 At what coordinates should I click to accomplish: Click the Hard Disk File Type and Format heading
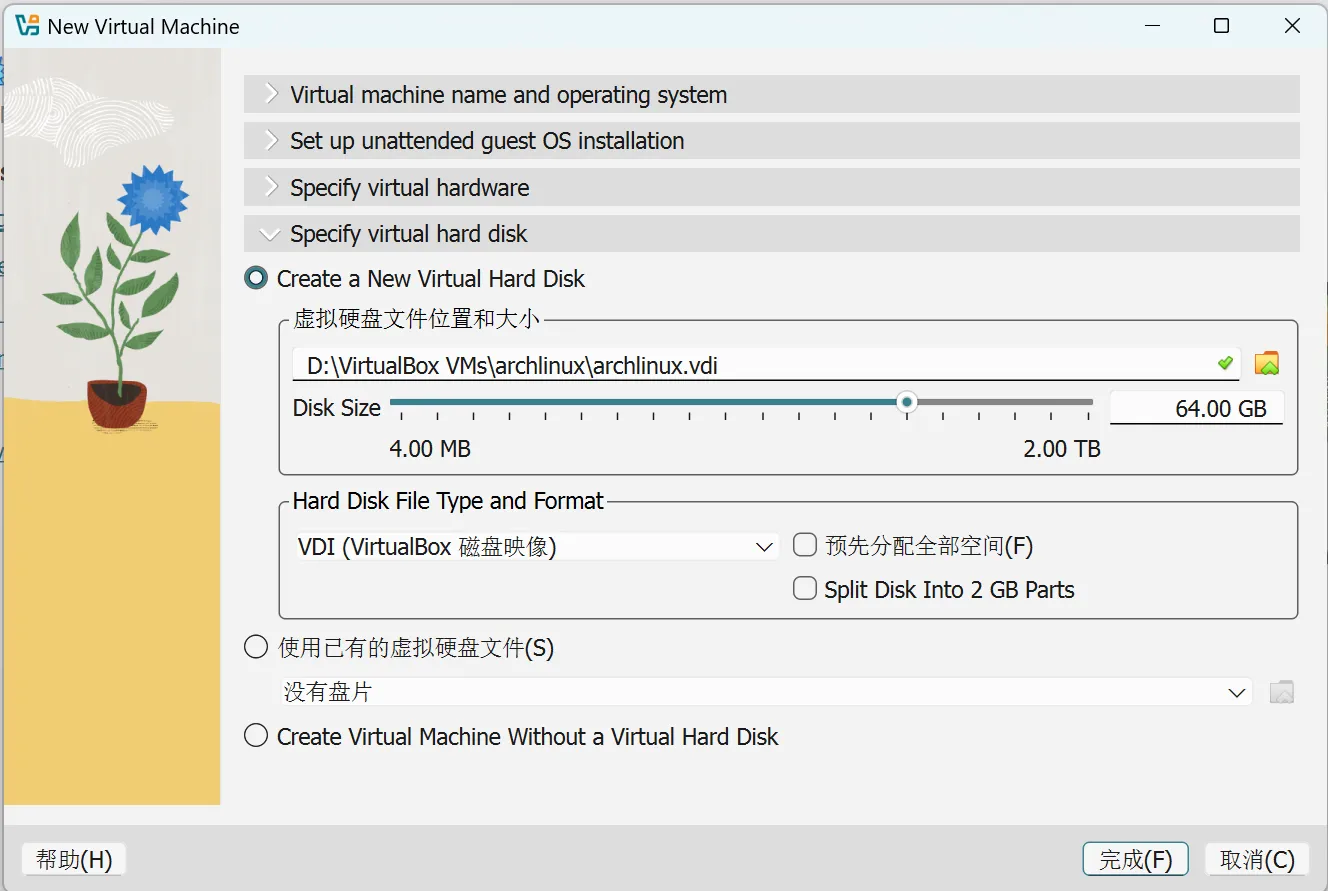pyautogui.click(x=448, y=501)
